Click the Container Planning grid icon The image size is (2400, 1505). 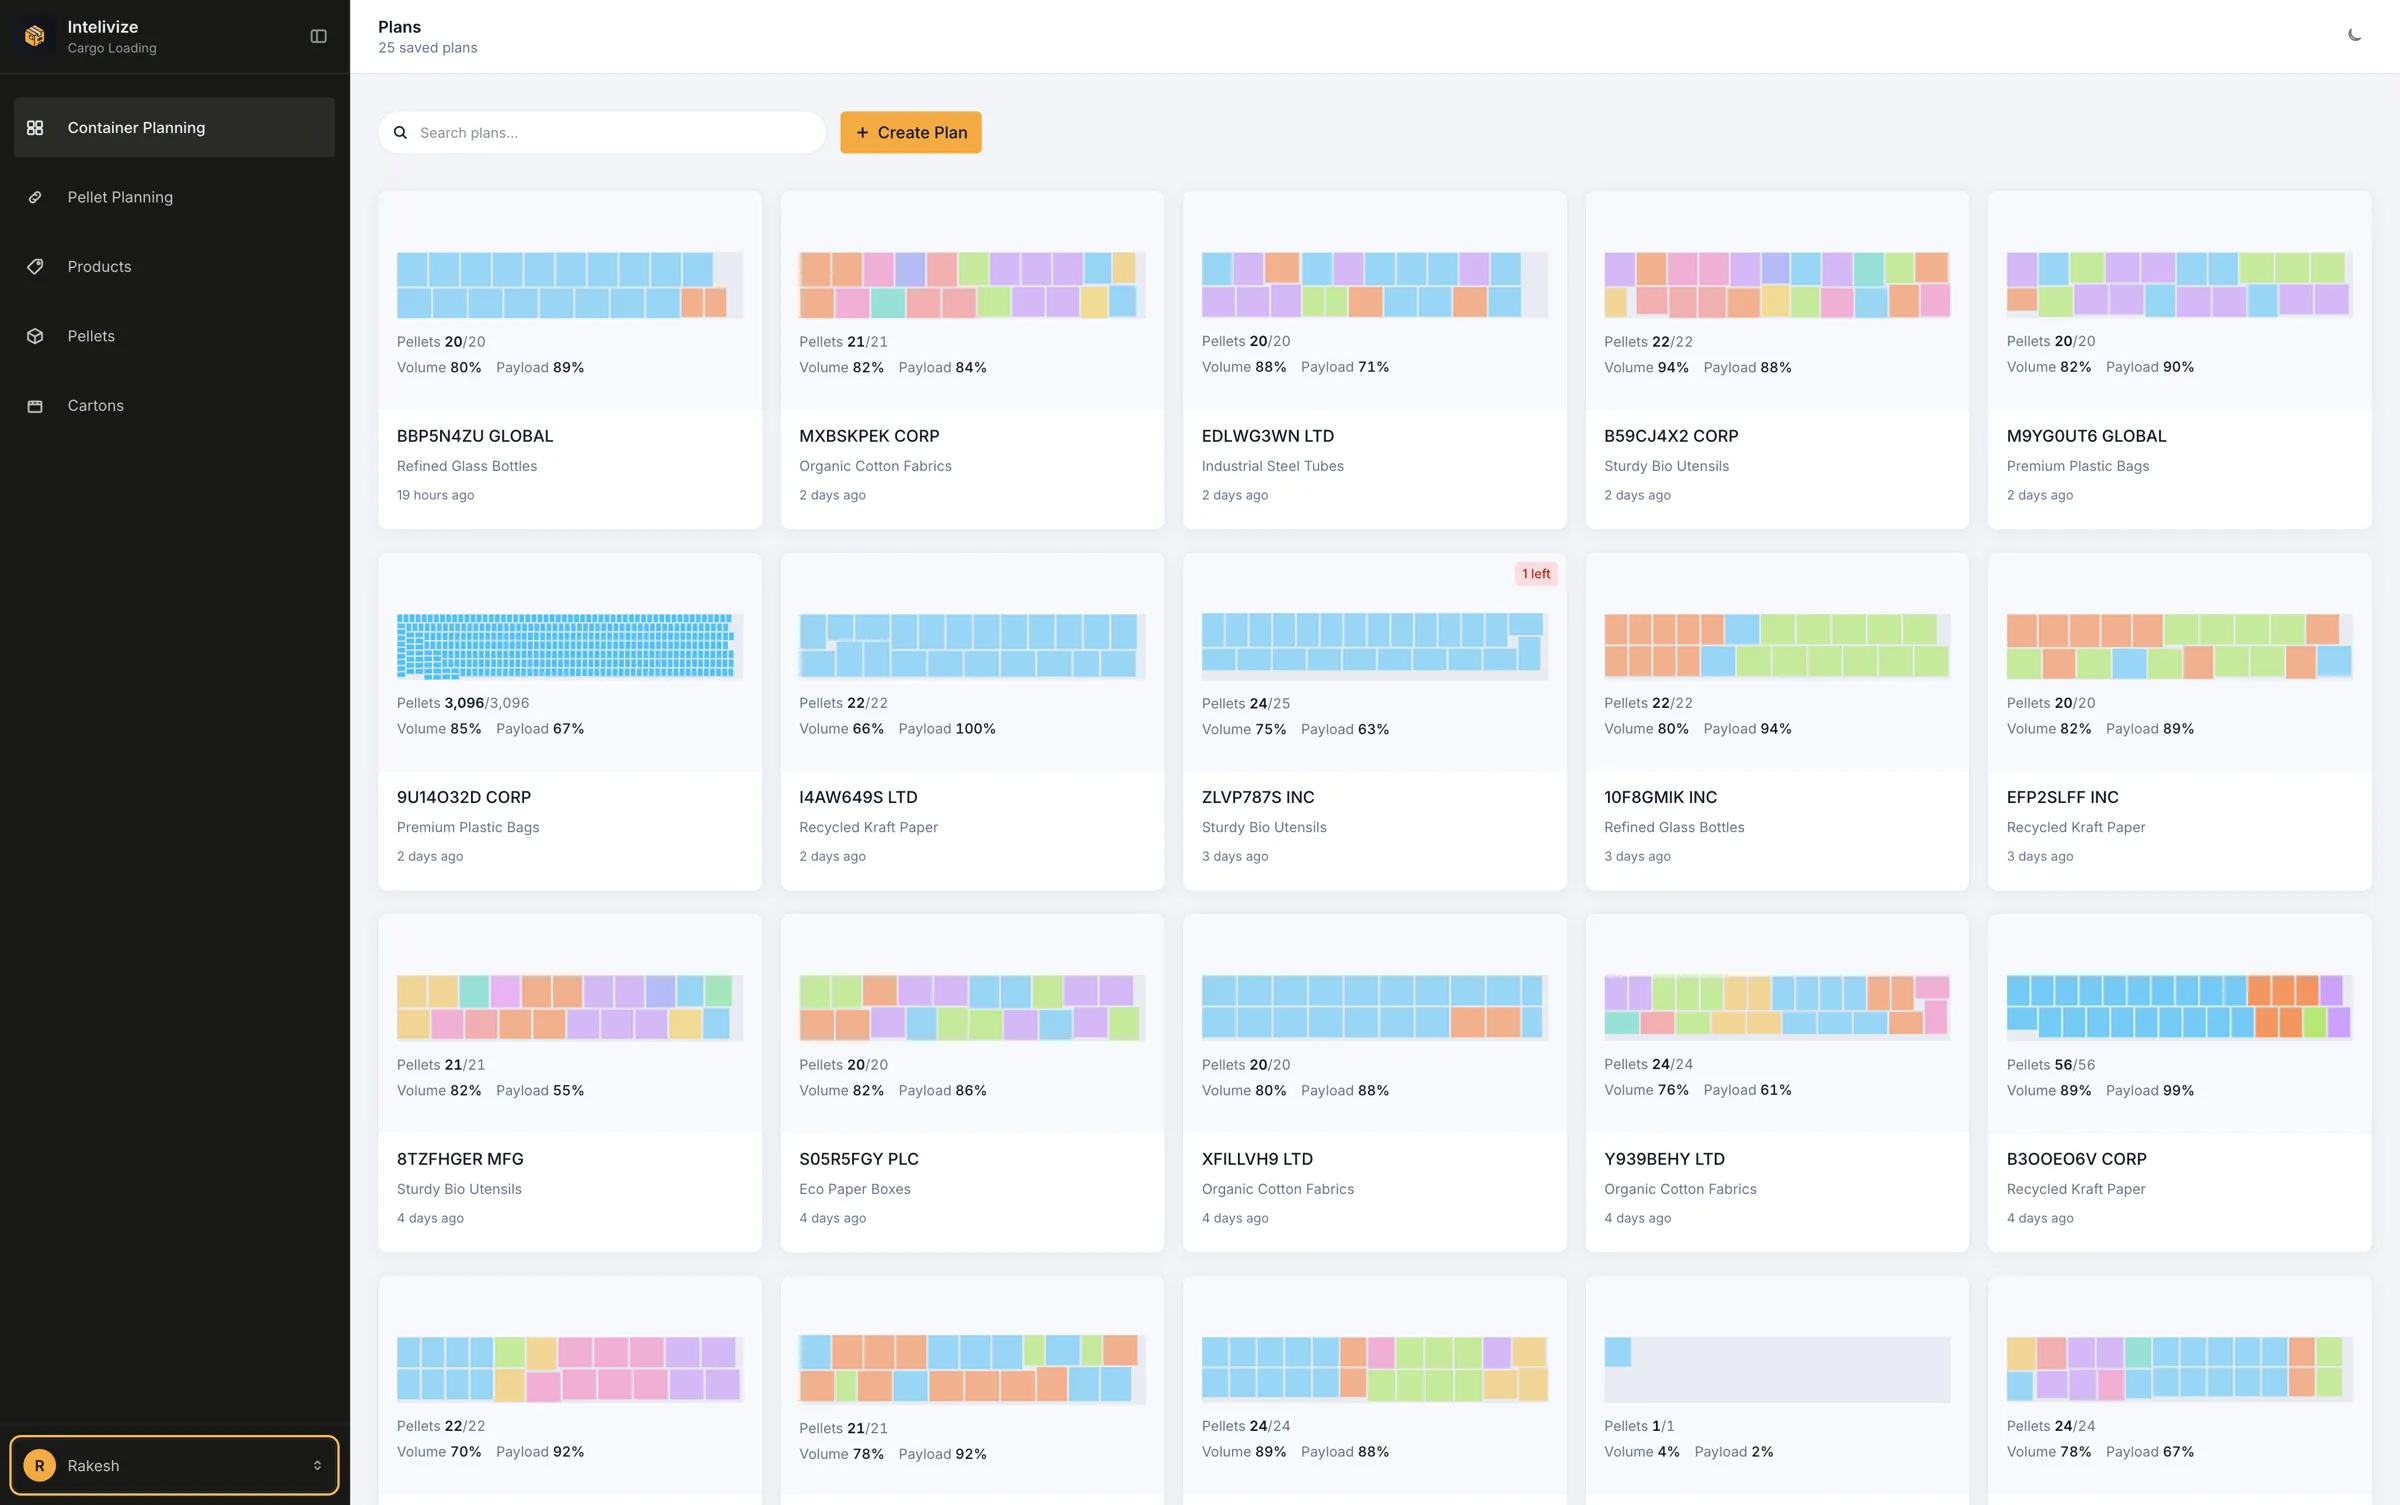35,127
